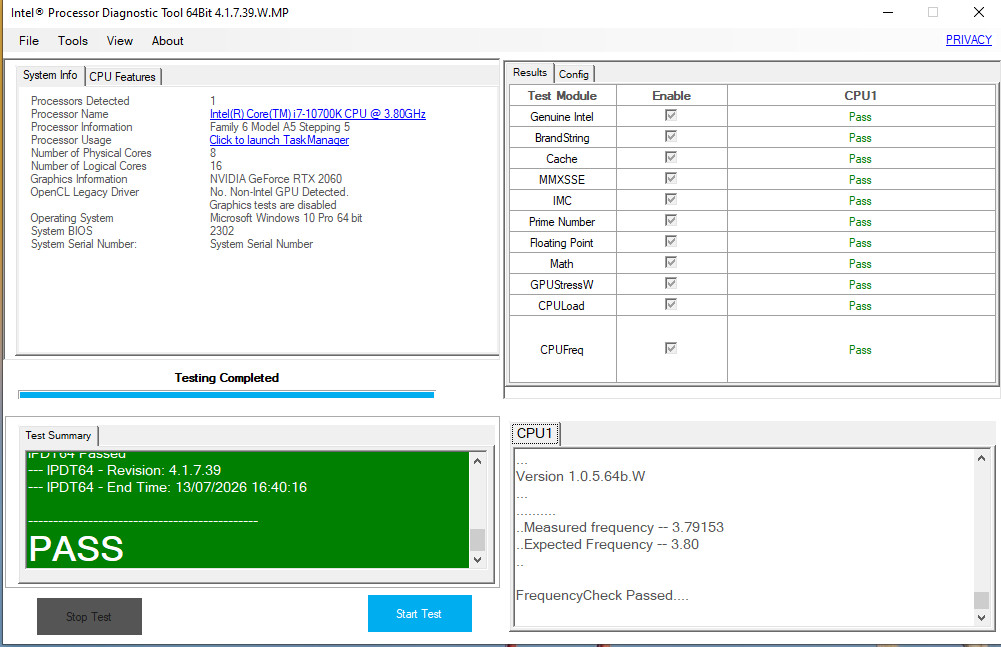Click the Enable column header
1001x647 pixels.
672,96
